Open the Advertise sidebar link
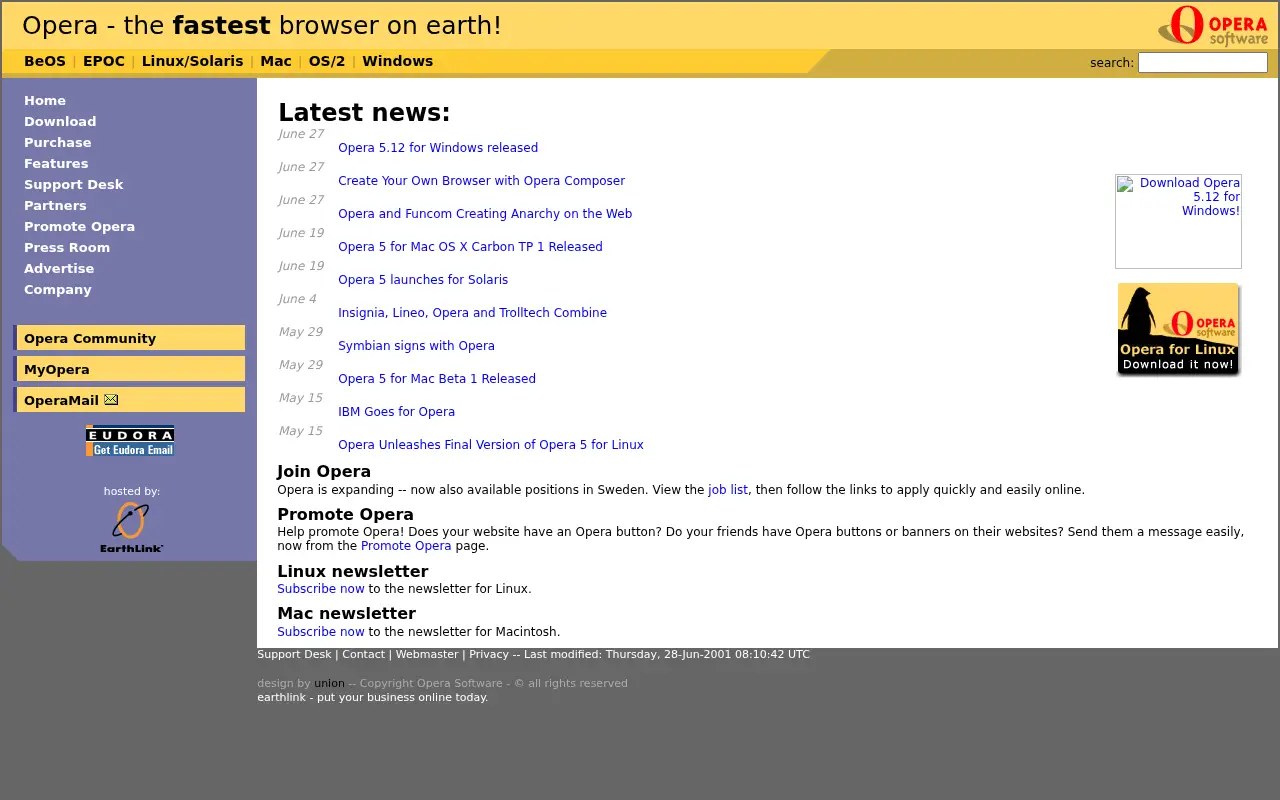This screenshot has width=1280, height=800. 59,269
